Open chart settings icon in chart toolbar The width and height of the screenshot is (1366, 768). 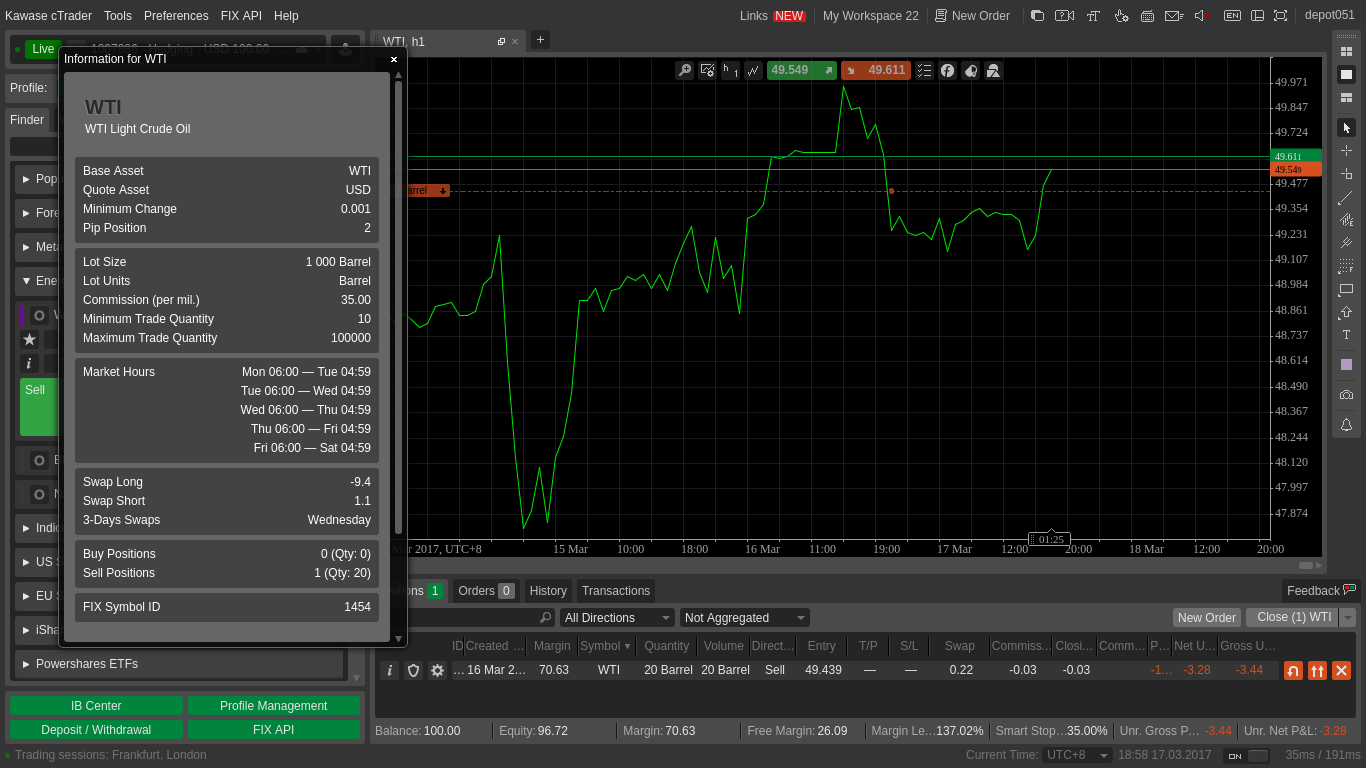[x=707, y=70]
